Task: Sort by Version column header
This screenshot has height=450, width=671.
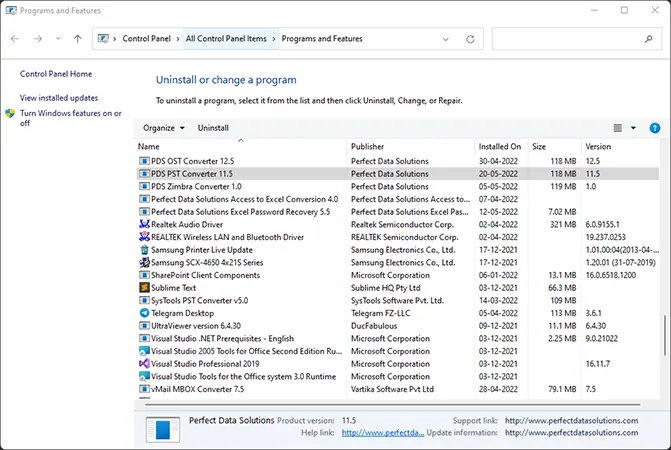Action: coord(598,147)
